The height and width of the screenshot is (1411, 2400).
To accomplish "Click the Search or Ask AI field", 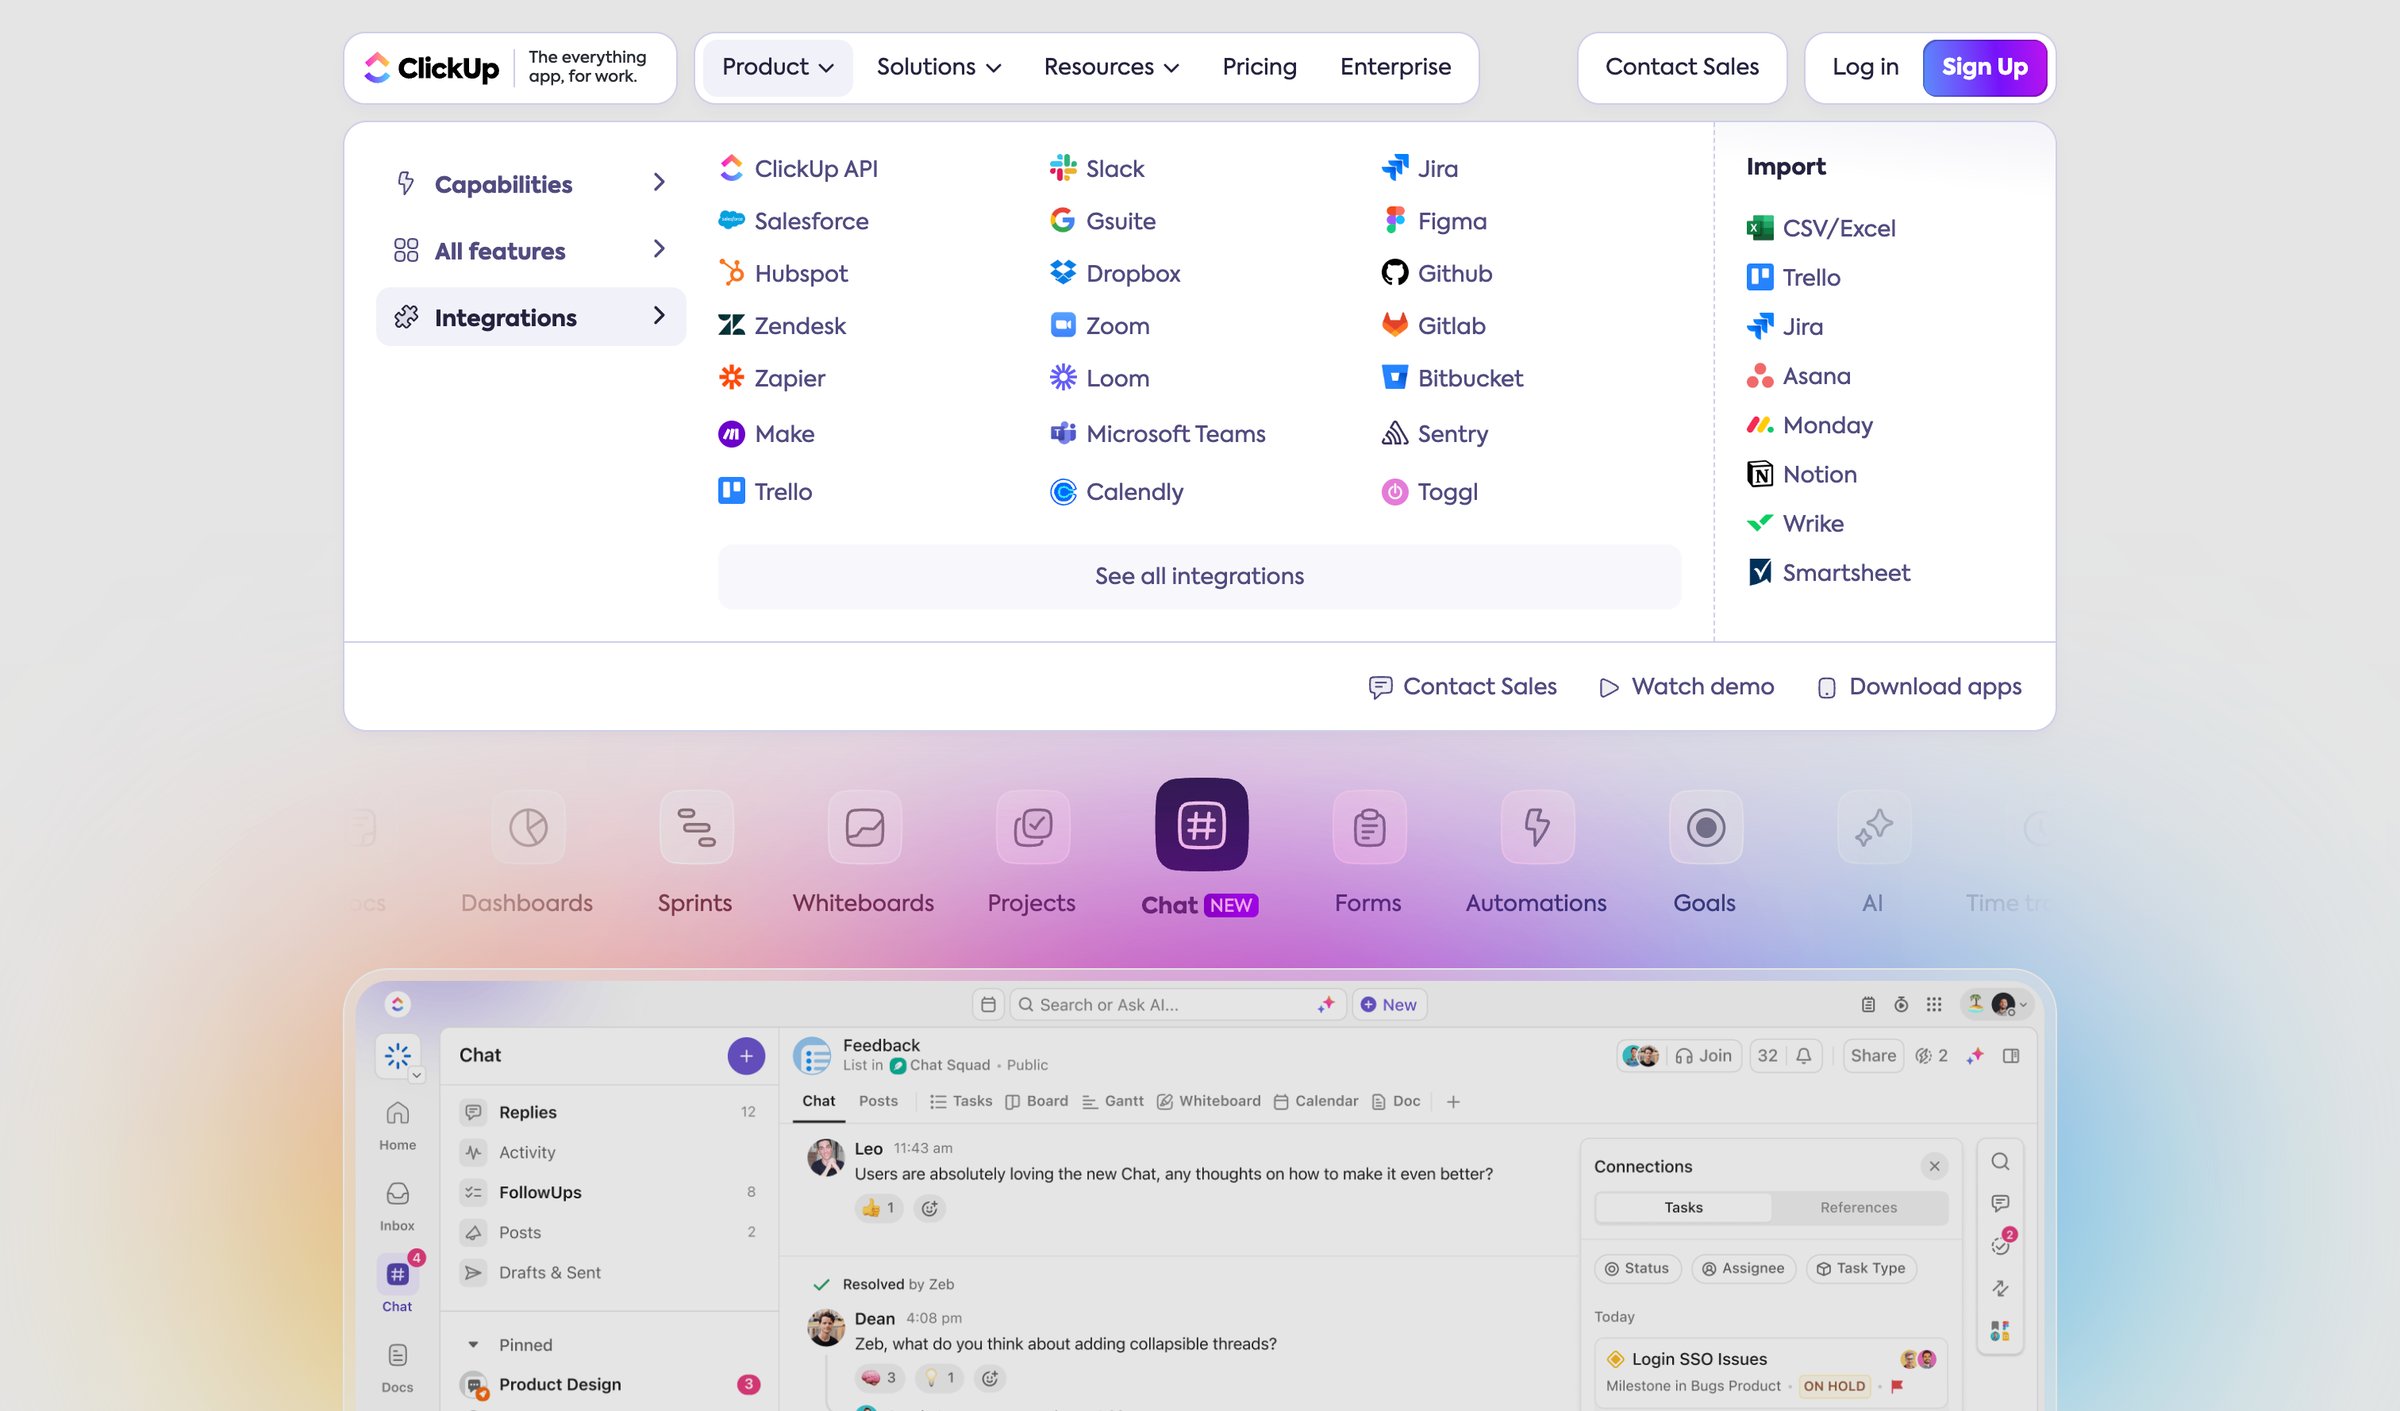I will pos(1176,1004).
